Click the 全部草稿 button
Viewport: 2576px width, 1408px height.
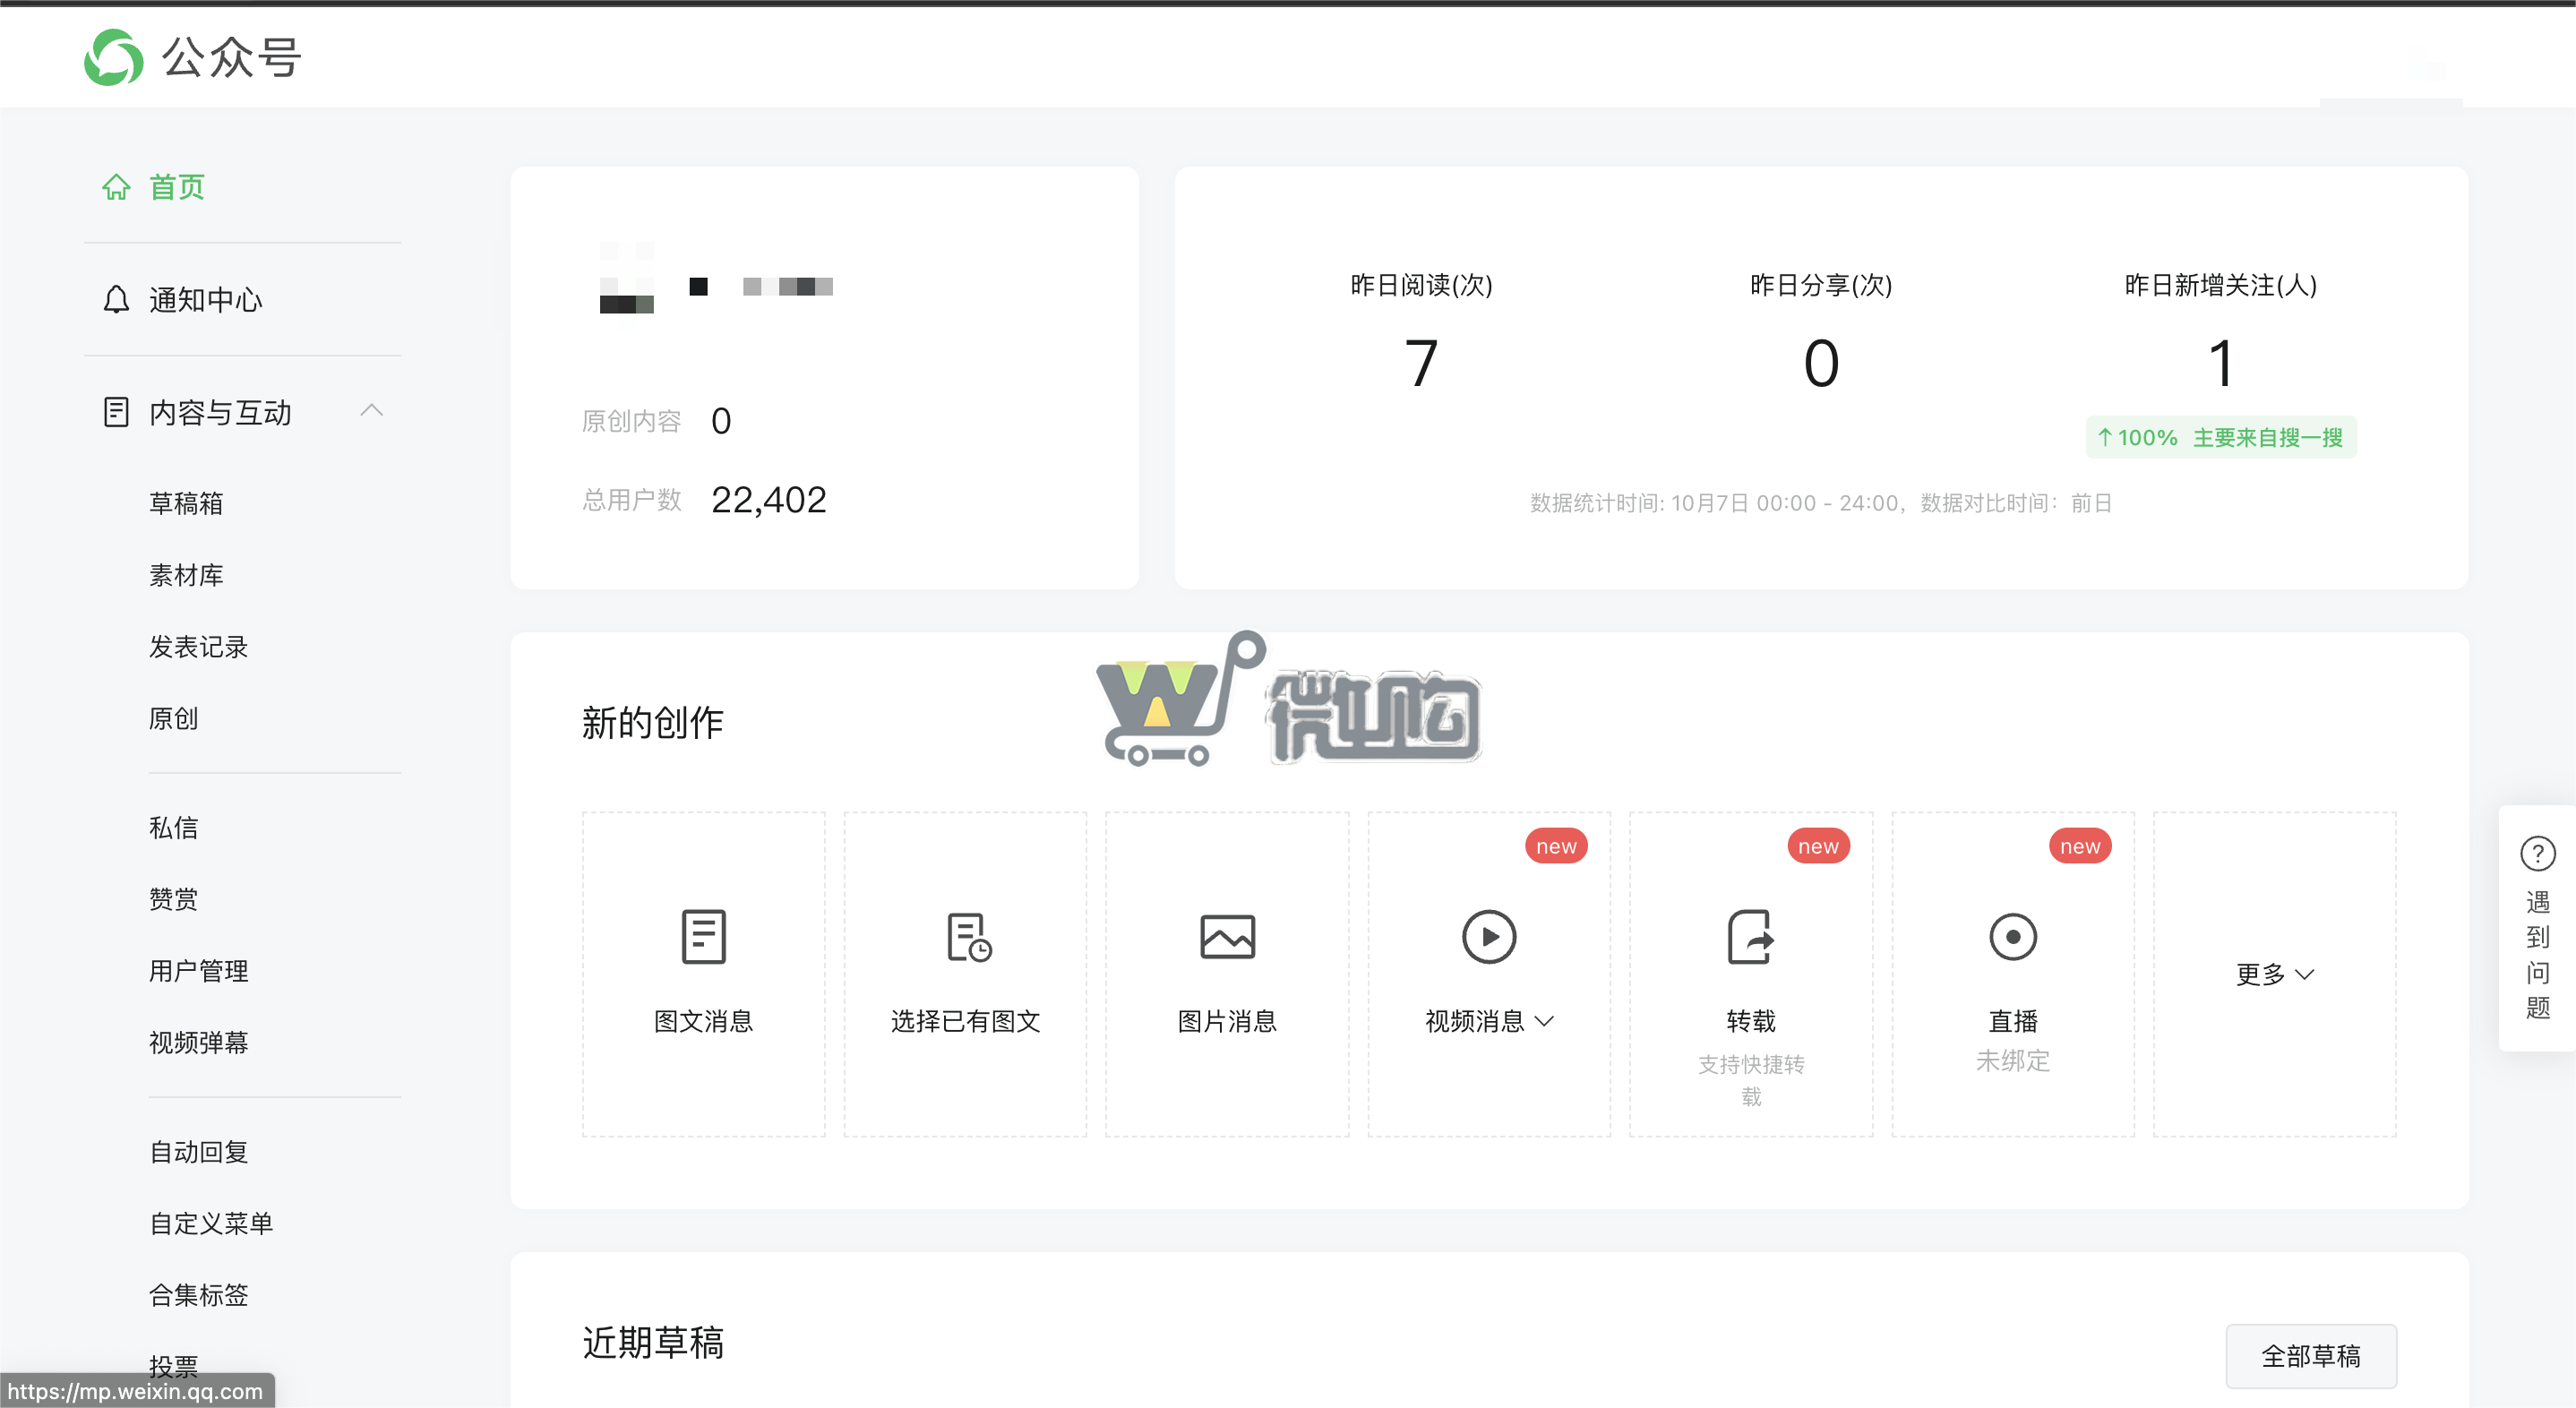point(2311,1356)
